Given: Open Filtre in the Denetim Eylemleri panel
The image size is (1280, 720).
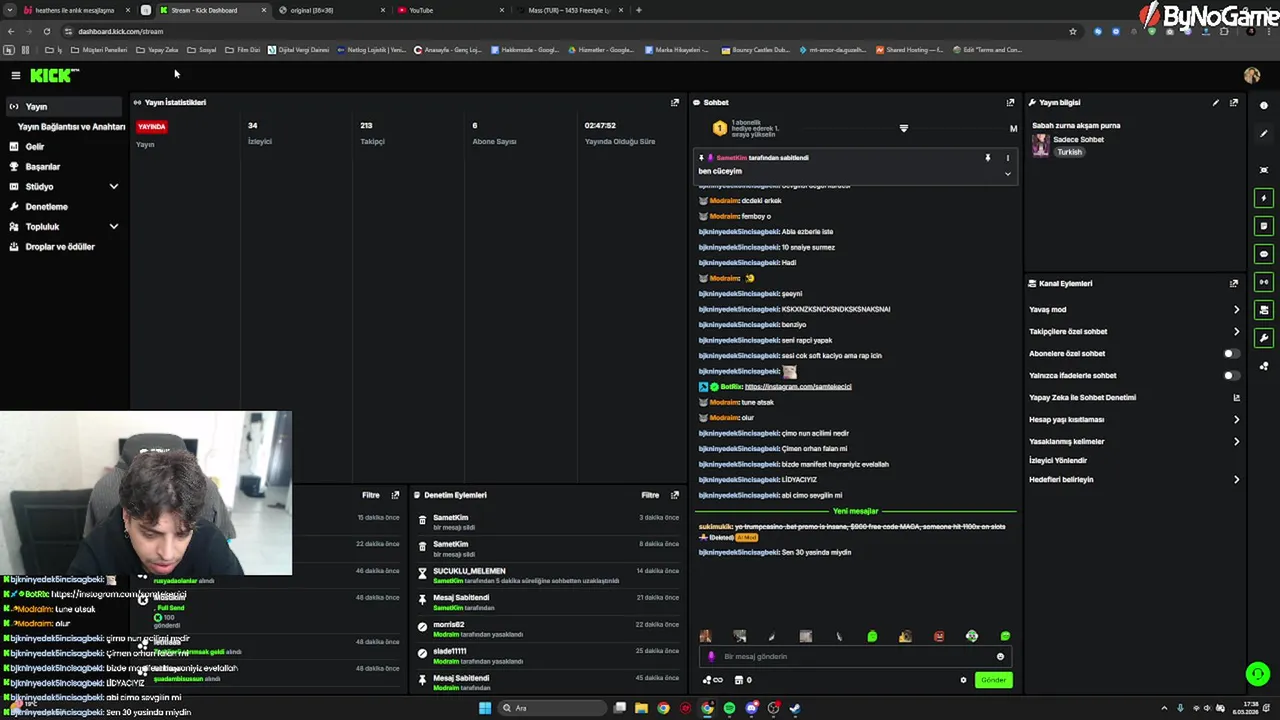Looking at the screenshot, I should click(650, 495).
